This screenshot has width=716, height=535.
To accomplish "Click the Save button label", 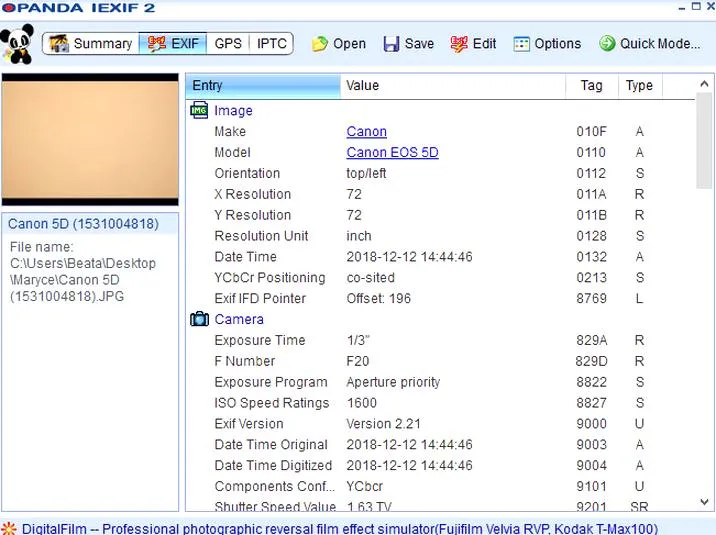I will (419, 44).
